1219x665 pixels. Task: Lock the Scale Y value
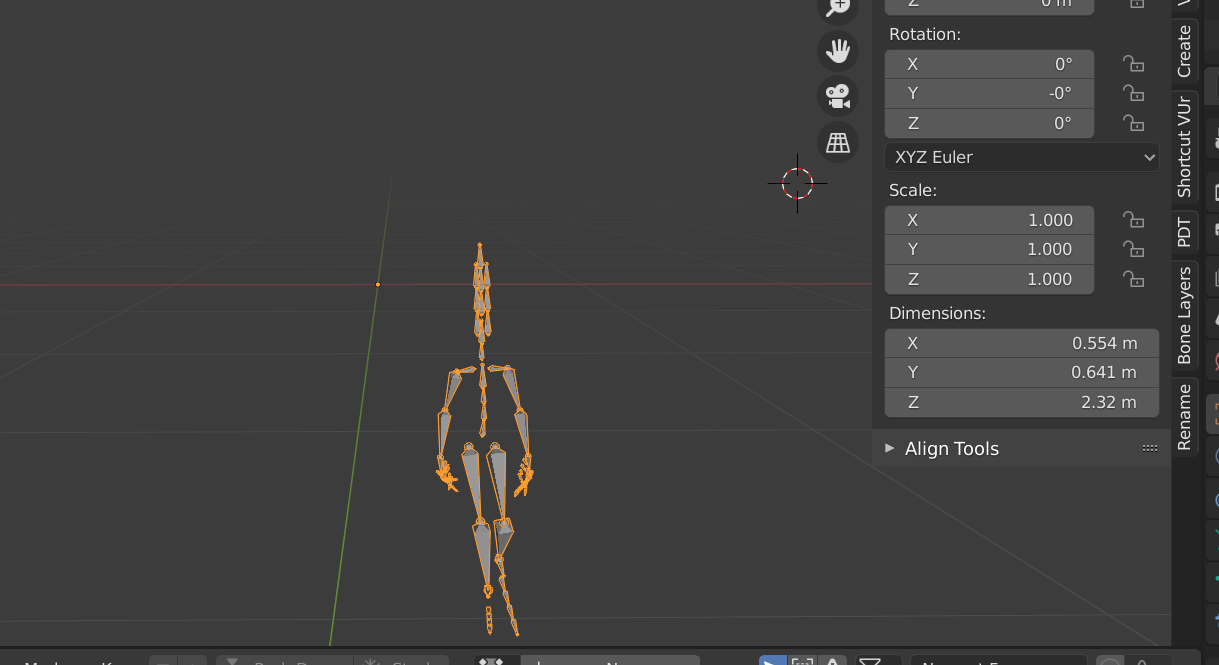[1133, 249]
